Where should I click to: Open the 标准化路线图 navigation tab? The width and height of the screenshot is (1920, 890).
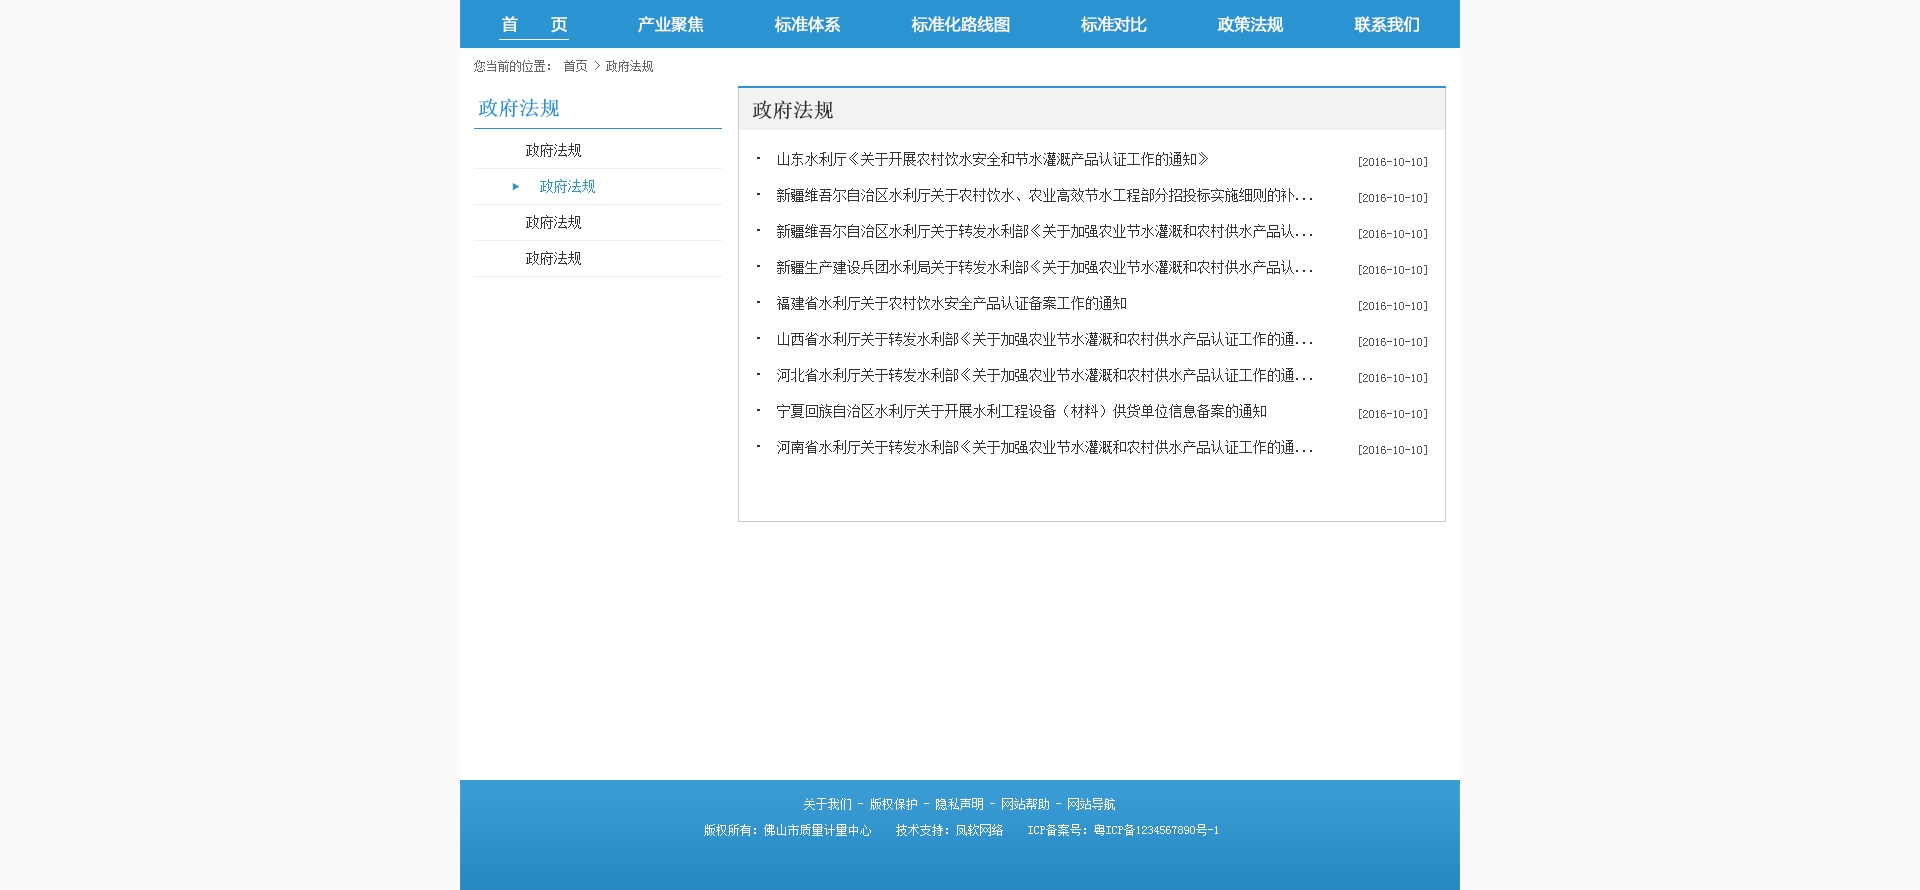(x=960, y=25)
